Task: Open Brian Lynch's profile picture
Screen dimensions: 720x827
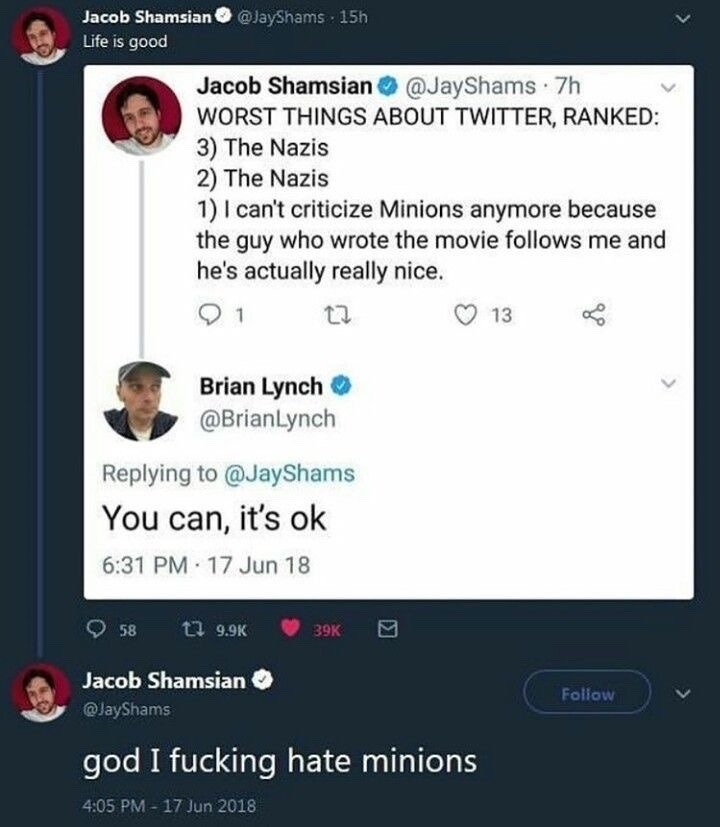Action: click(141, 401)
